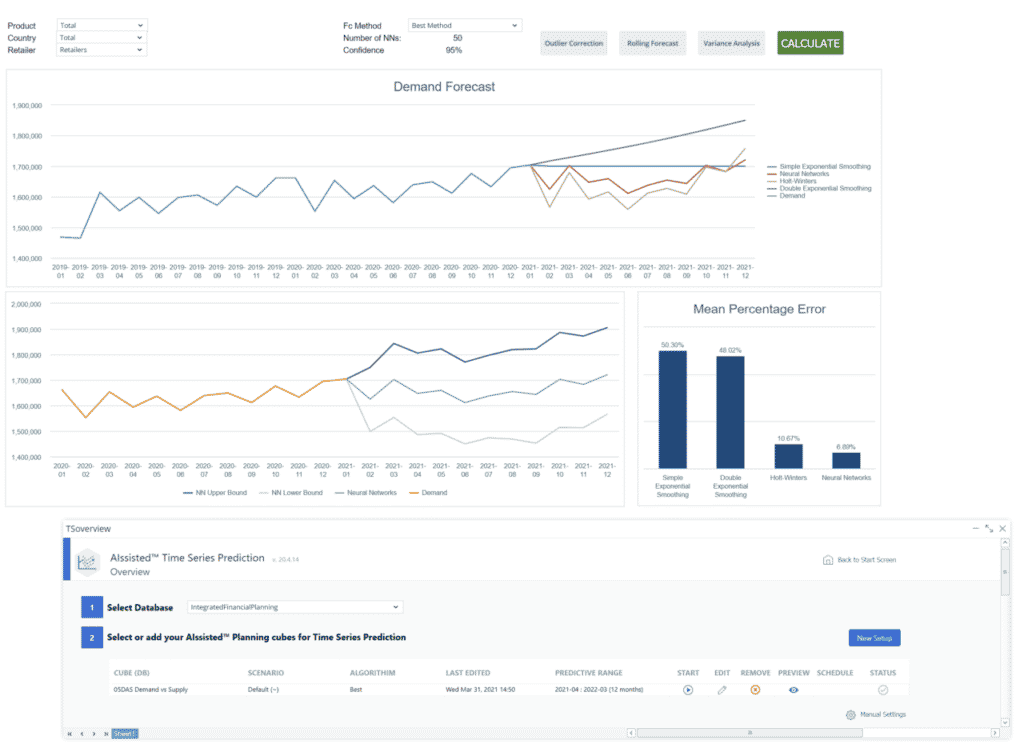Click the Outlier Correction button
Image resolution: width=1024 pixels, height=756 pixels.
pyautogui.click(x=573, y=43)
